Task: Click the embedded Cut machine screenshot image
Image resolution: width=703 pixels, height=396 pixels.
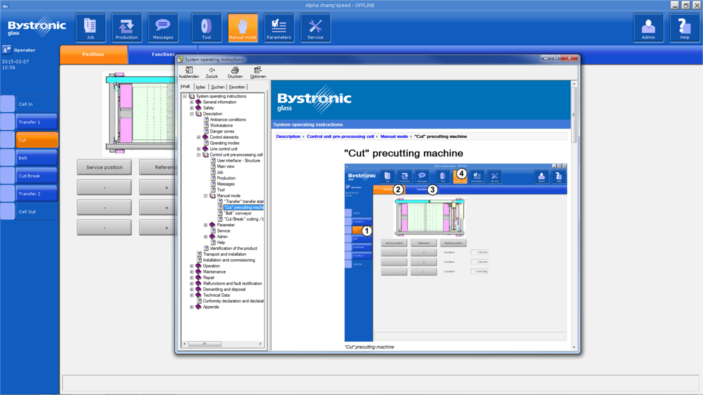Action: [x=456, y=252]
